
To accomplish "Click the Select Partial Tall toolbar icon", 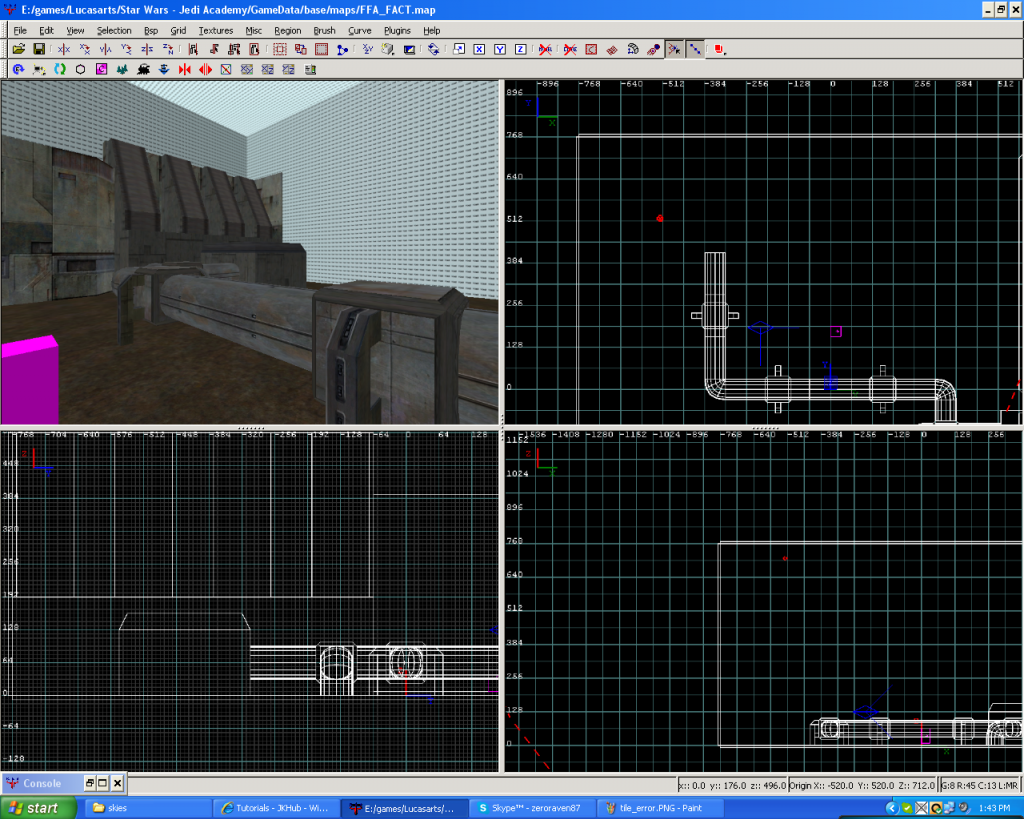I will pyautogui.click(x=234, y=49).
